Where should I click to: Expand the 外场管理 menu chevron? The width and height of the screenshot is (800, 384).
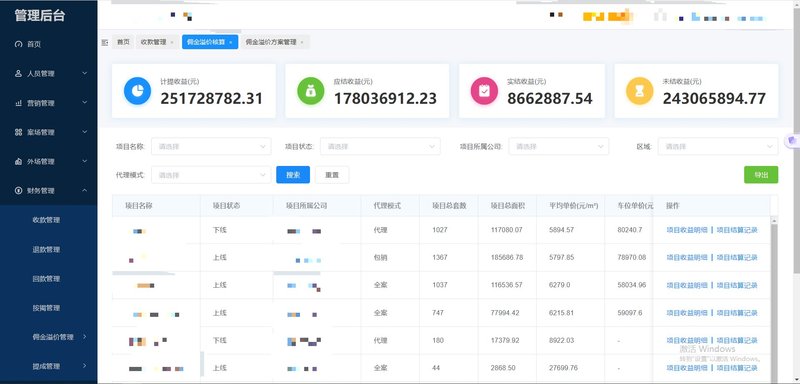click(85, 162)
